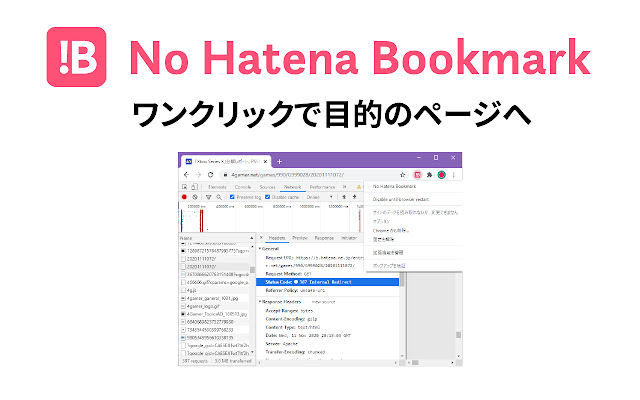Open the network search magnifier
The width and height of the screenshot is (640, 400).
tap(219, 197)
